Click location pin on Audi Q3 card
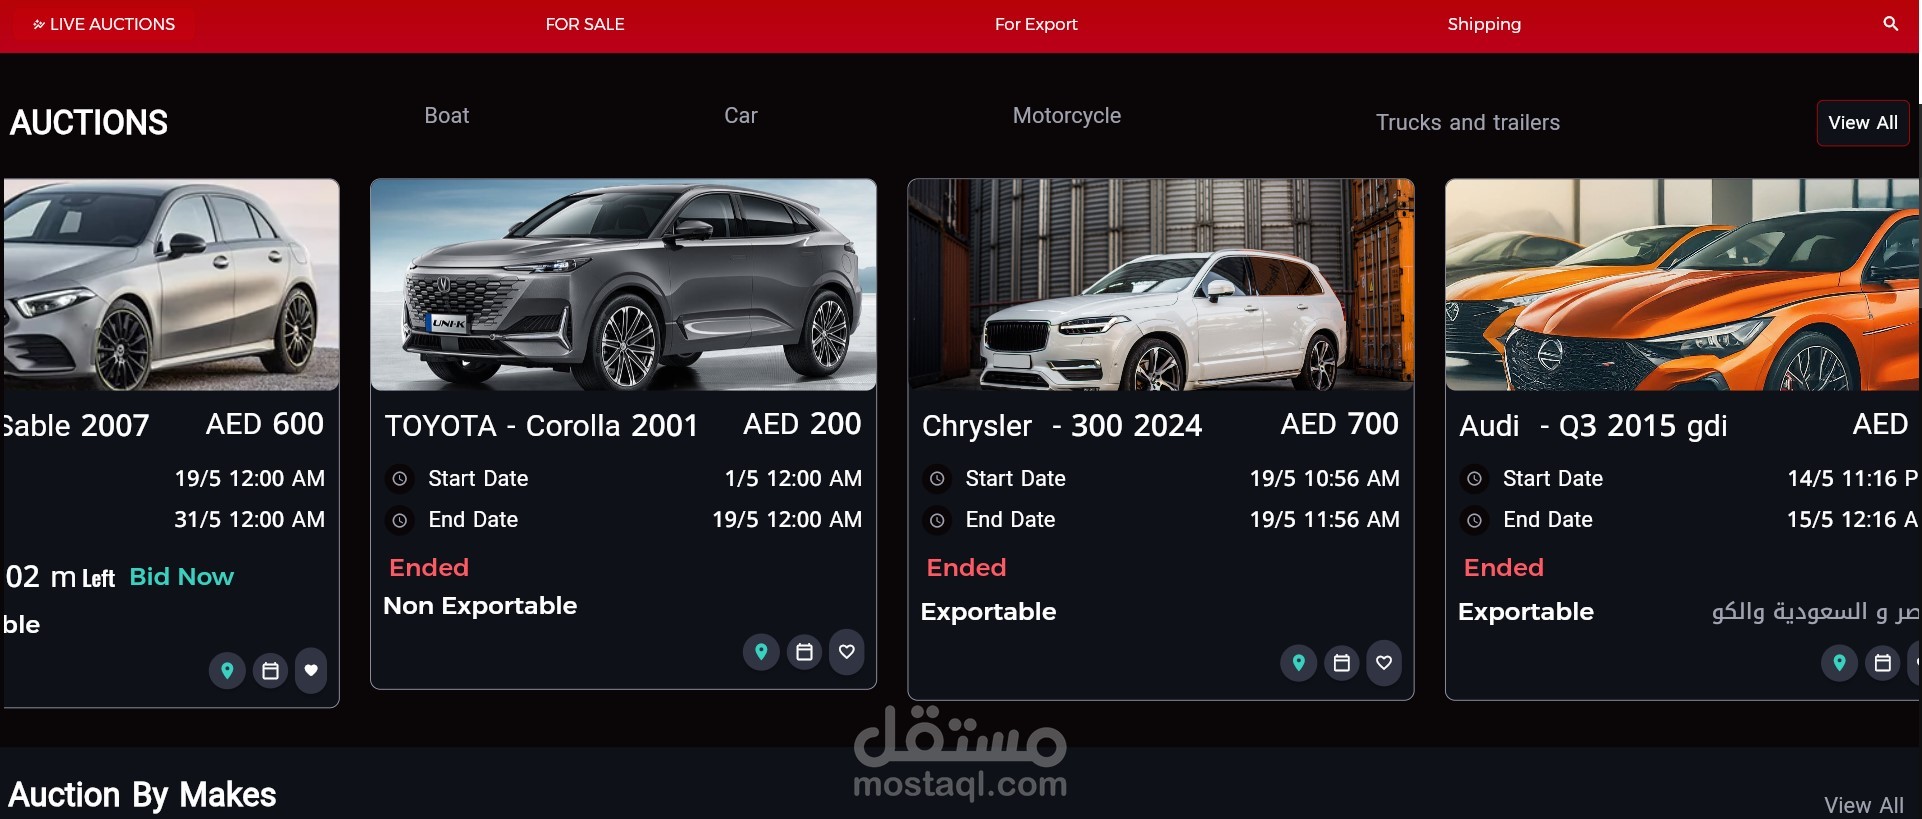Image resolution: width=1922 pixels, height=819 pixels. pos(1839,662)
